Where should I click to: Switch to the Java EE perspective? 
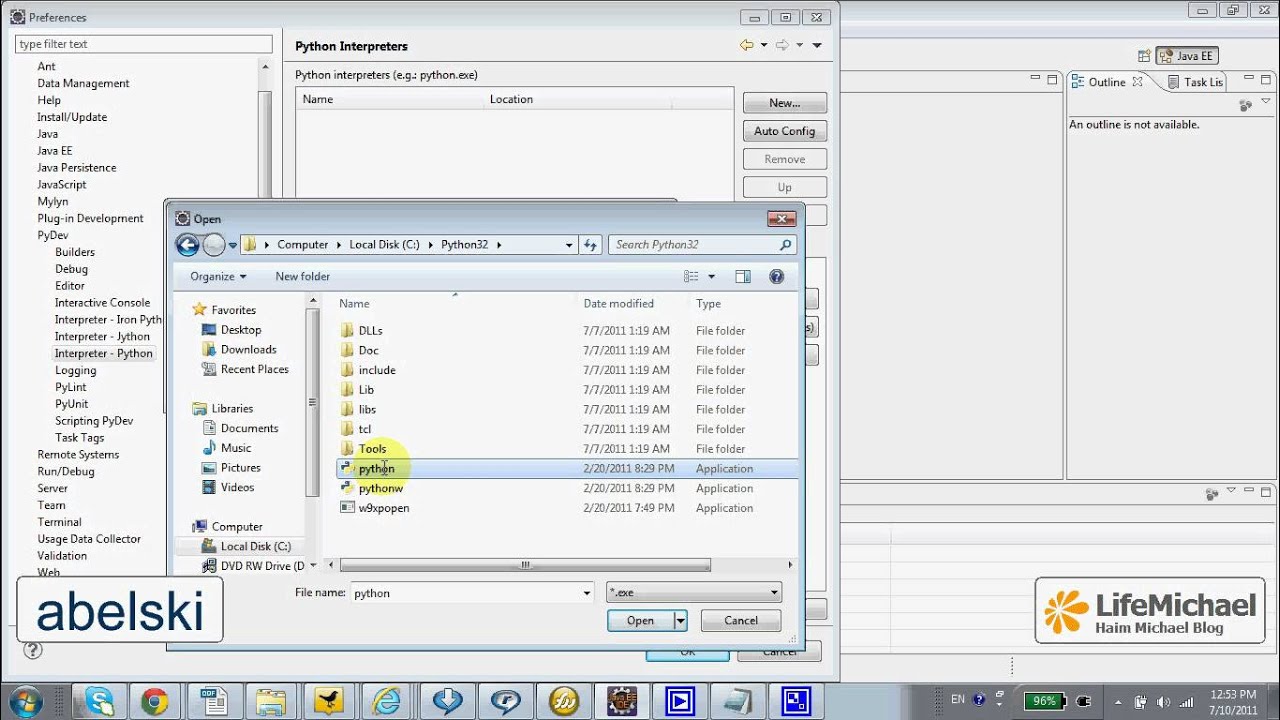[1186, 56]
